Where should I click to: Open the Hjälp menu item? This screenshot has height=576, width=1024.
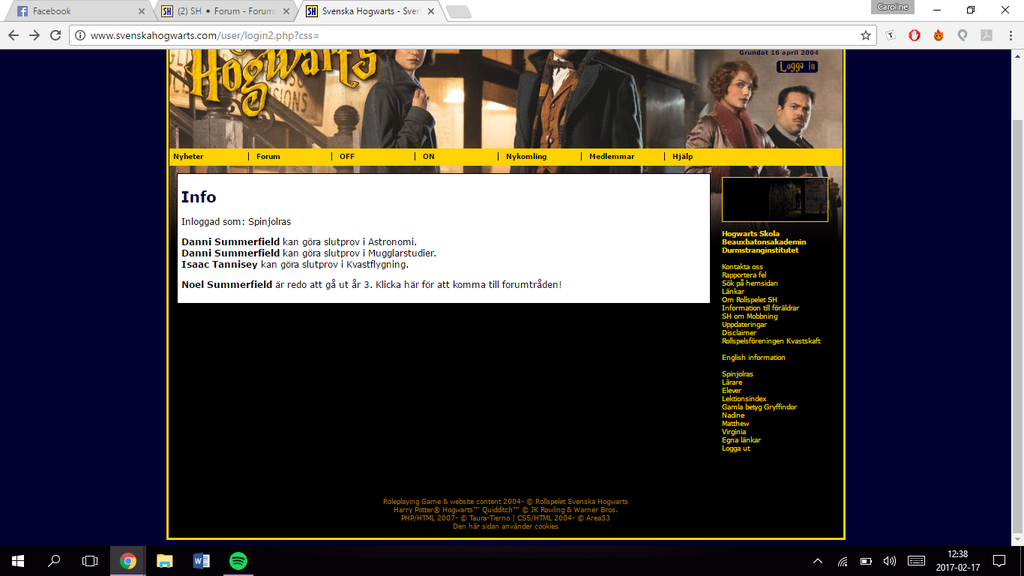coord(682,157)
